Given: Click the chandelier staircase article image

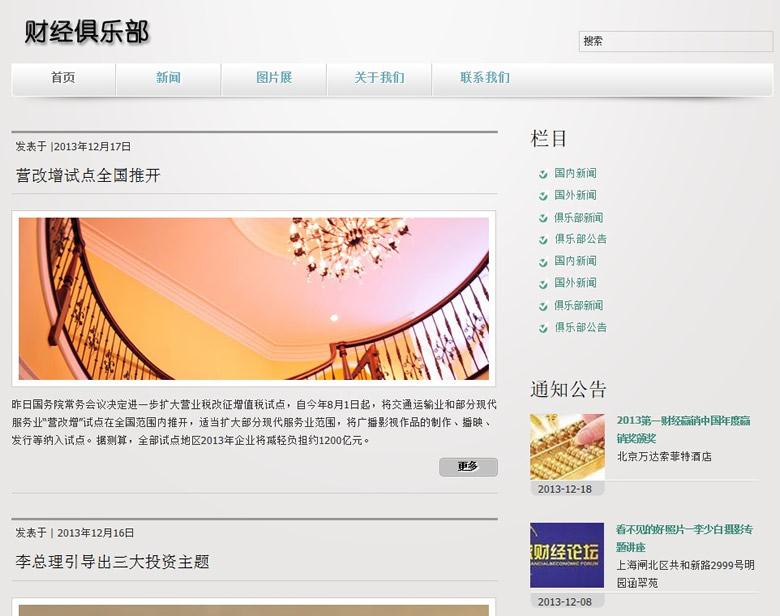Looking at the screenshot, I should pyautogui.click(x=254, y=298).
